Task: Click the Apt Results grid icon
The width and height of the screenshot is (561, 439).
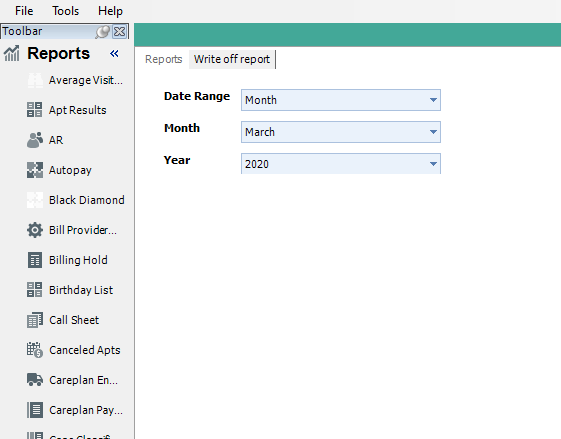Action: tap(35, 110)
